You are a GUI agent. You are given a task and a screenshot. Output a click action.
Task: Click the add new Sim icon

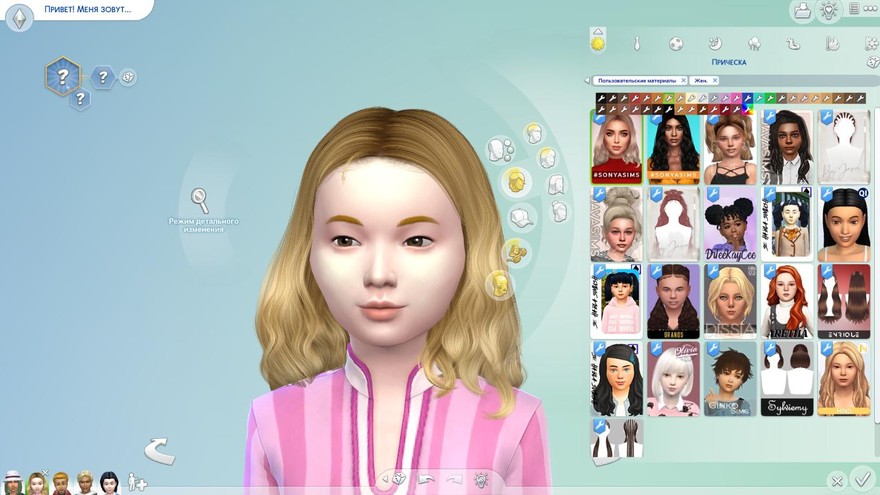point(138,483)
